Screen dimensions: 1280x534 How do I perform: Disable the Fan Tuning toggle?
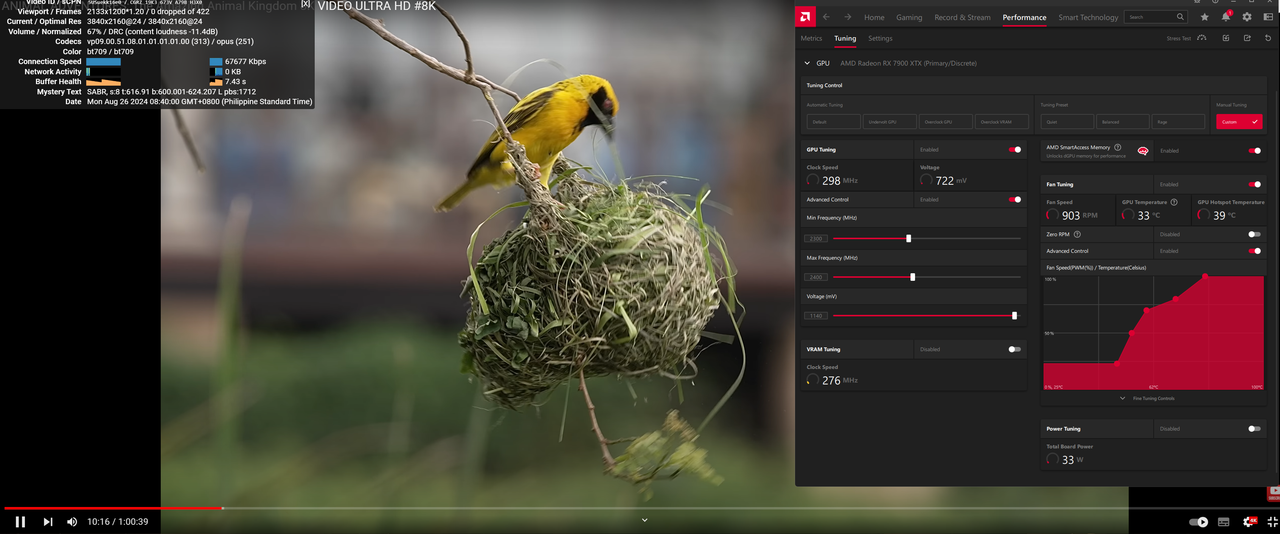tap(1254, 184)
